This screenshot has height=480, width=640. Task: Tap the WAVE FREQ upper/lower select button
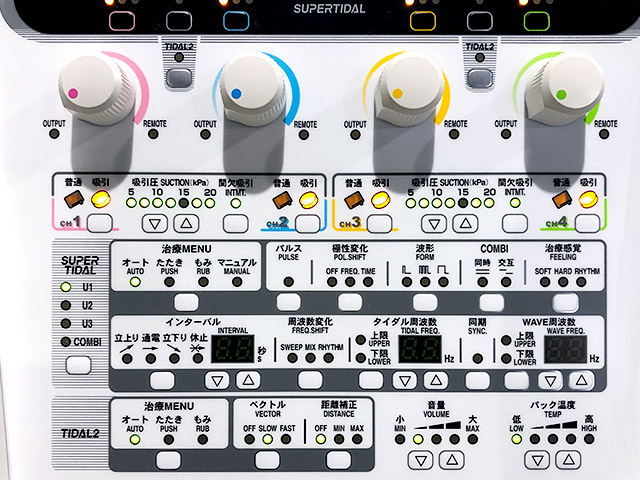(517, 380)
